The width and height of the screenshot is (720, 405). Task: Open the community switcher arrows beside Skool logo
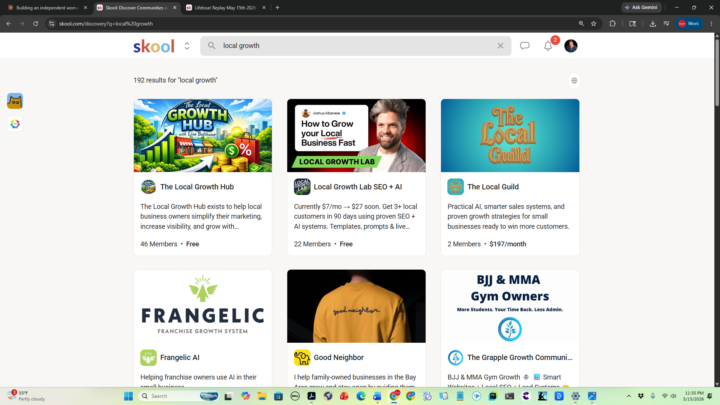click(x=187, y=46)
